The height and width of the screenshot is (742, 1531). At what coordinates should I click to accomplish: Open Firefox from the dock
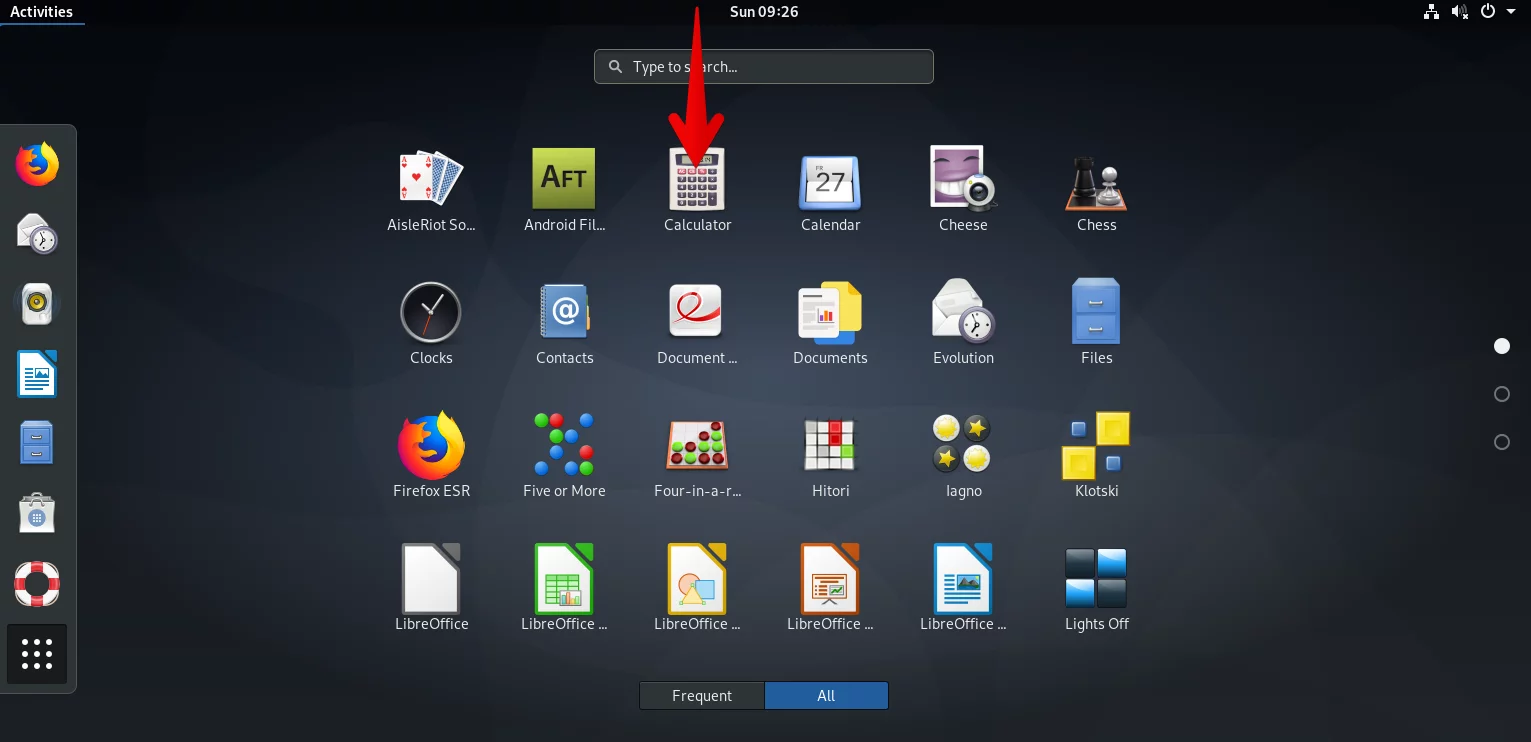click(37, 165)
